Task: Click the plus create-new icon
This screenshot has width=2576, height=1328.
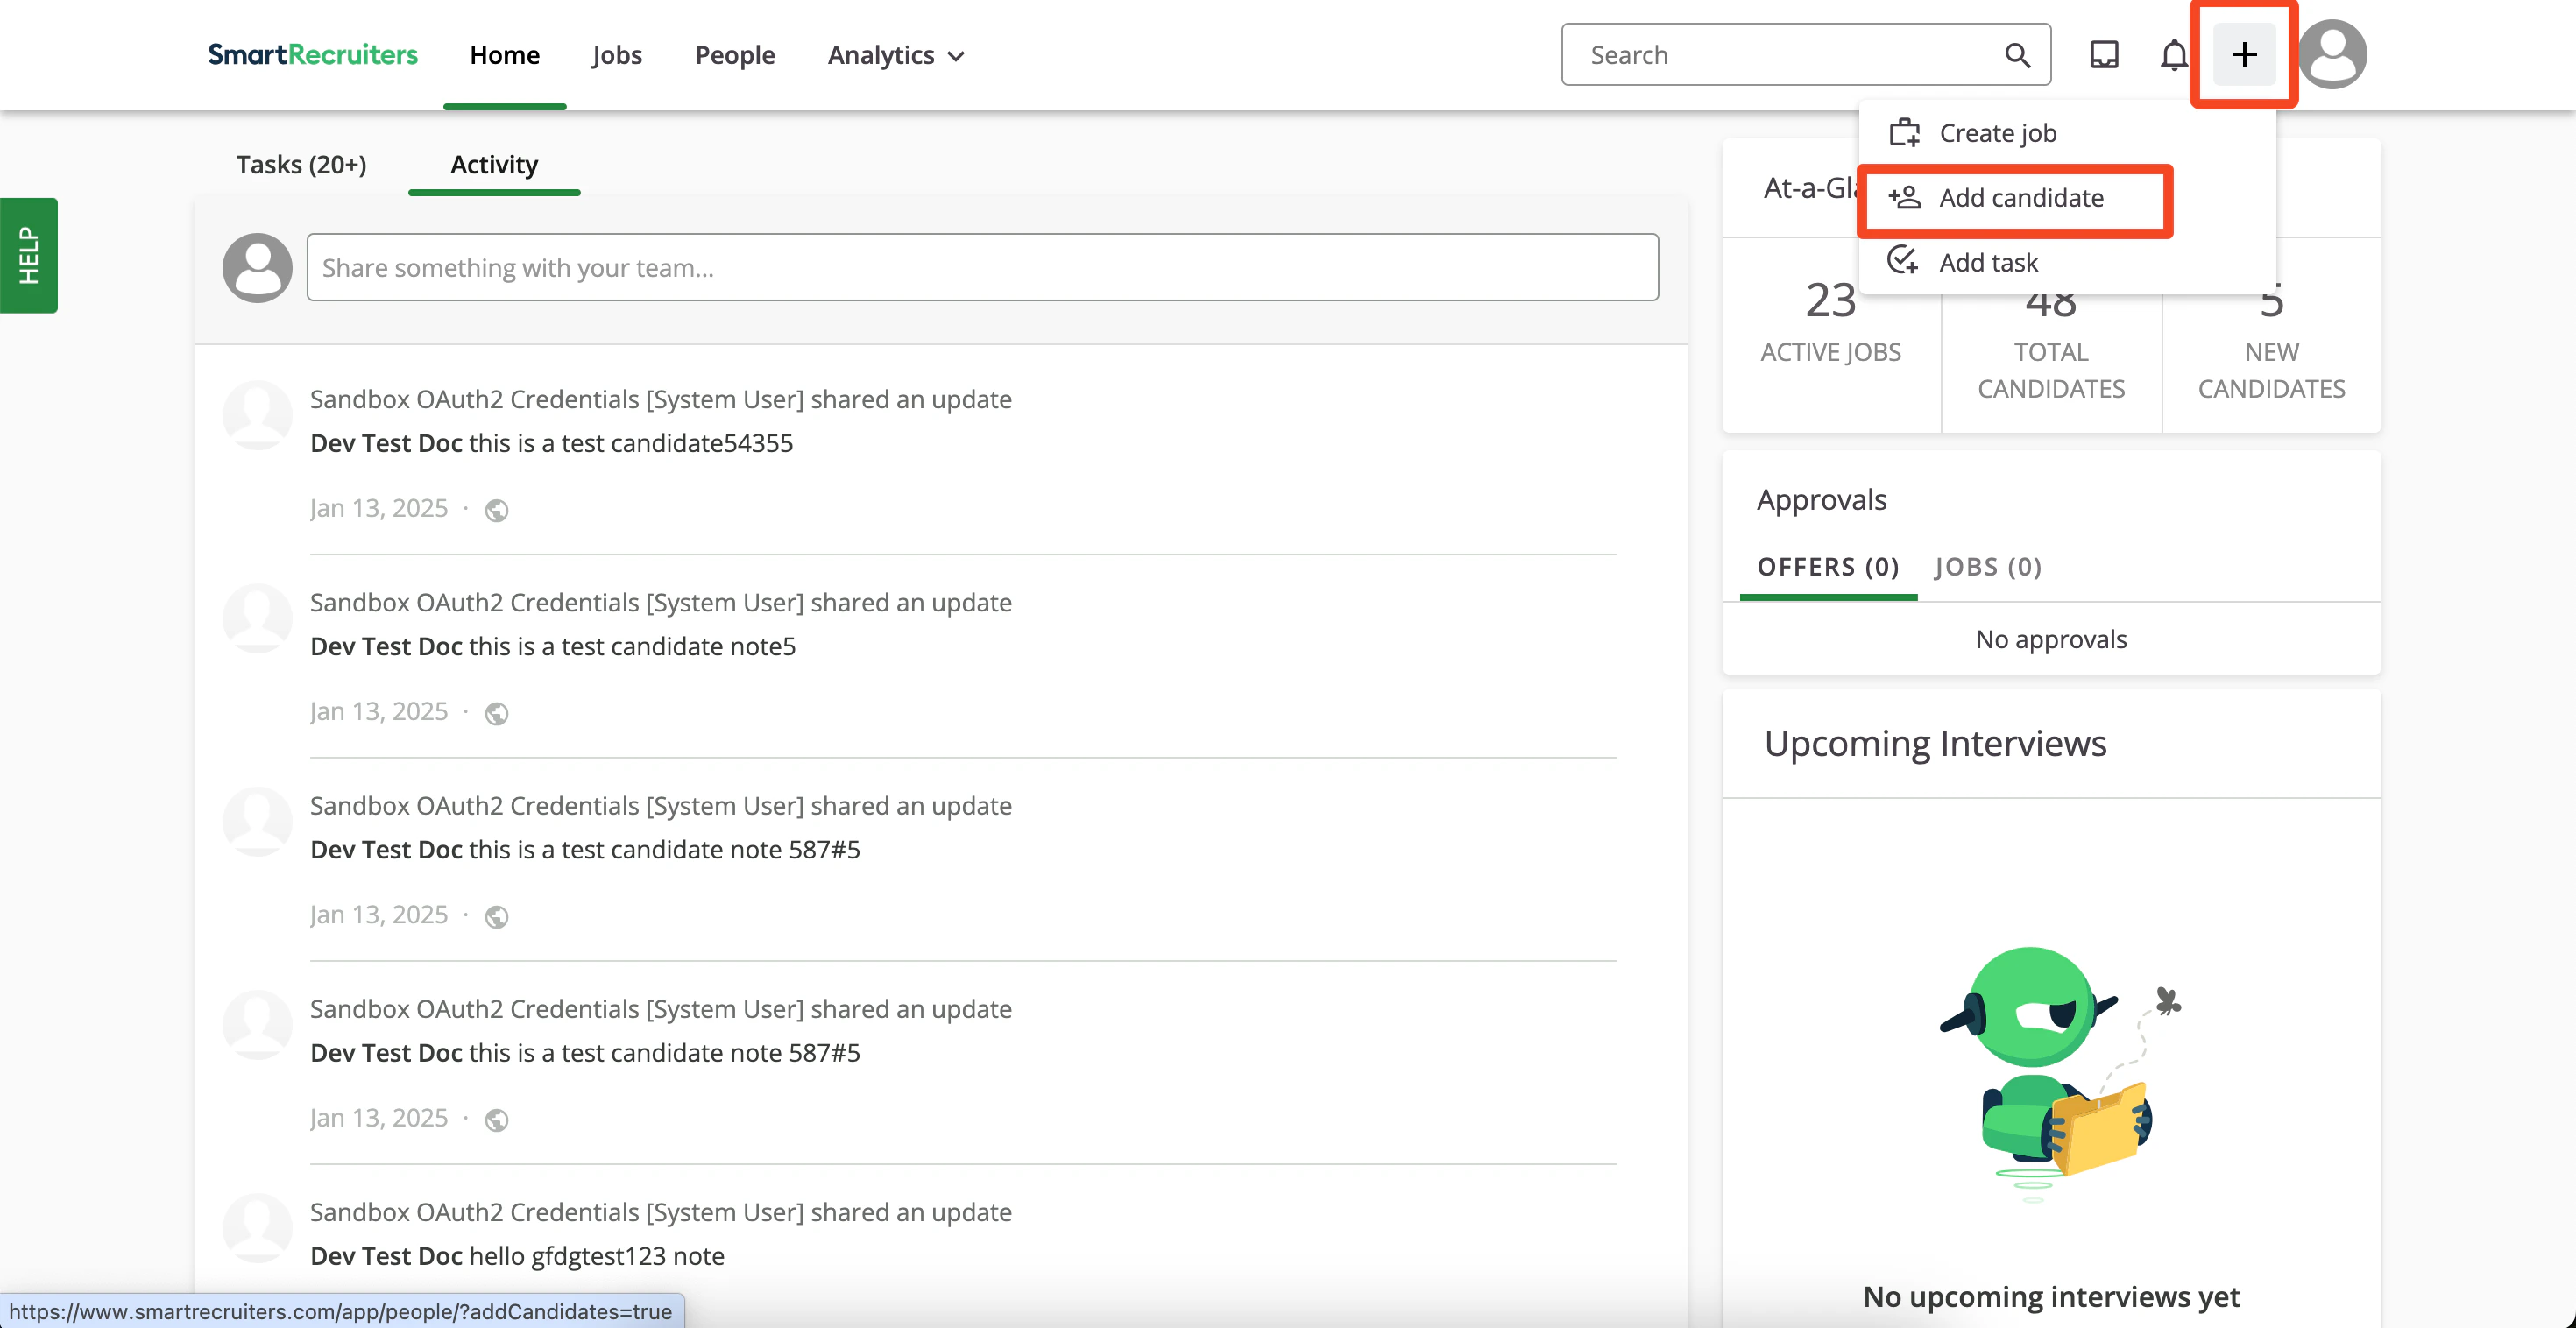Action: pyautogui.click(x=2243, y=54)
